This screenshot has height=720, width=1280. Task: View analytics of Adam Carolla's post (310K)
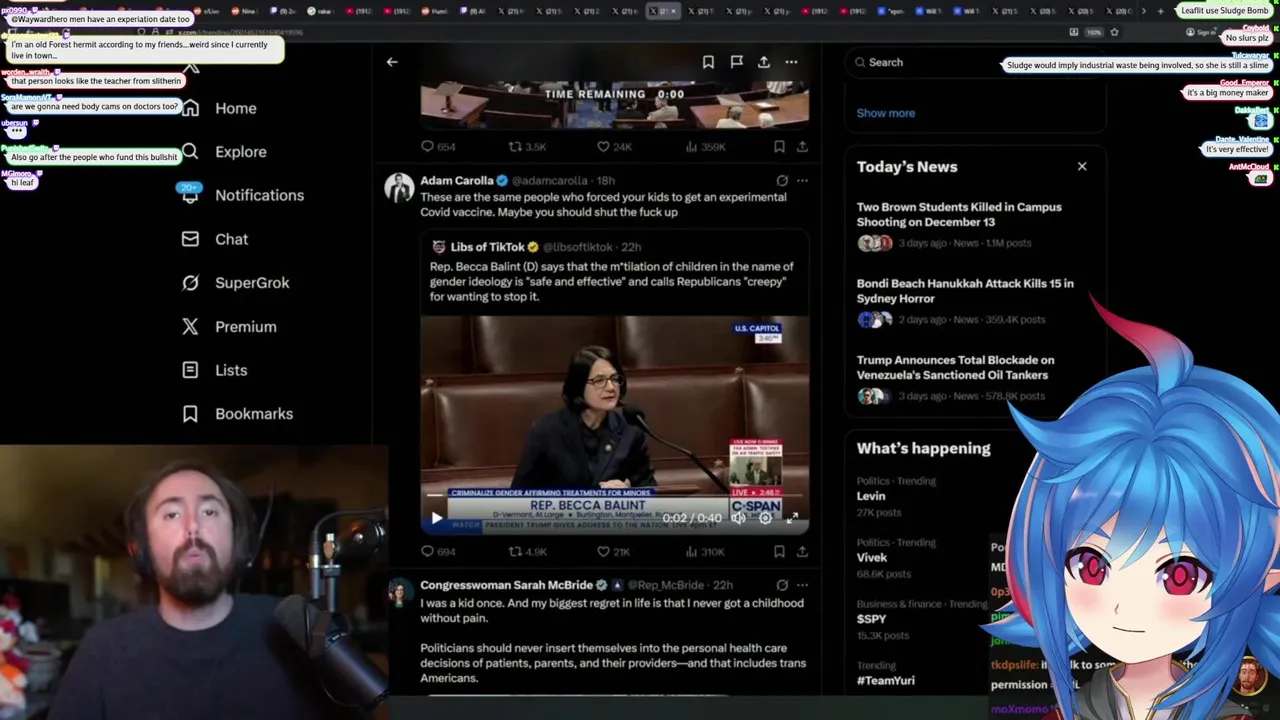tap(705, 551)
